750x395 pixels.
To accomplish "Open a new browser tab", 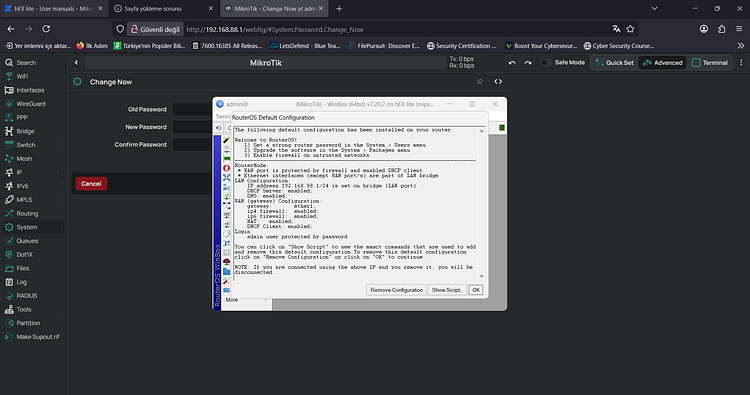I will pyautogui.click(x=339, y=9).
